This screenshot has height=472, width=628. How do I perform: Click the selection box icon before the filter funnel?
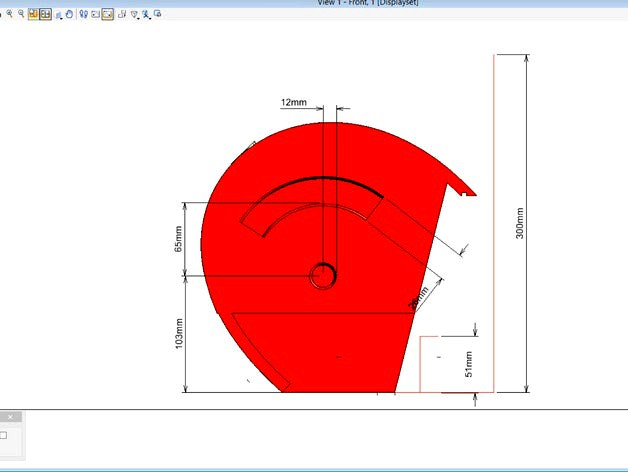[x=121, y=15]
